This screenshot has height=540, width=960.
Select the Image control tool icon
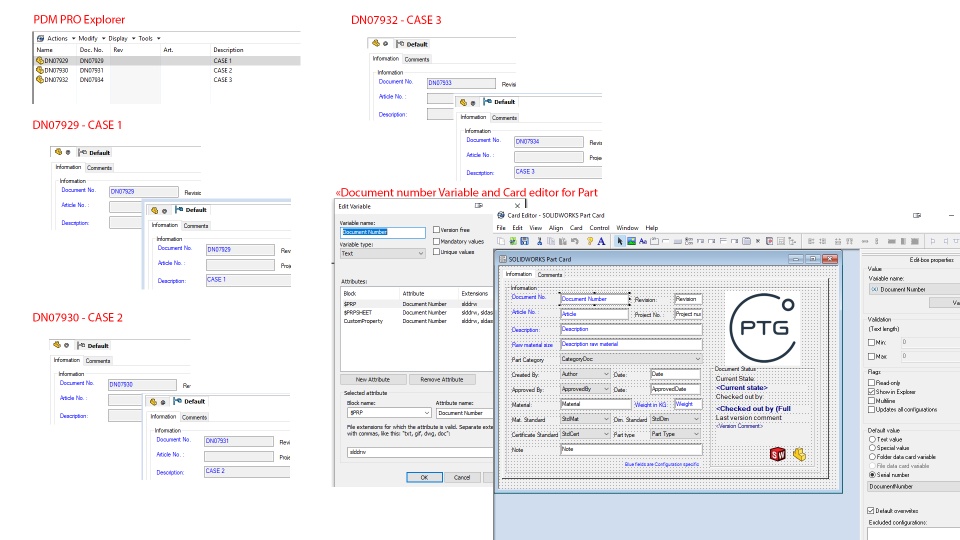point(631,241)
